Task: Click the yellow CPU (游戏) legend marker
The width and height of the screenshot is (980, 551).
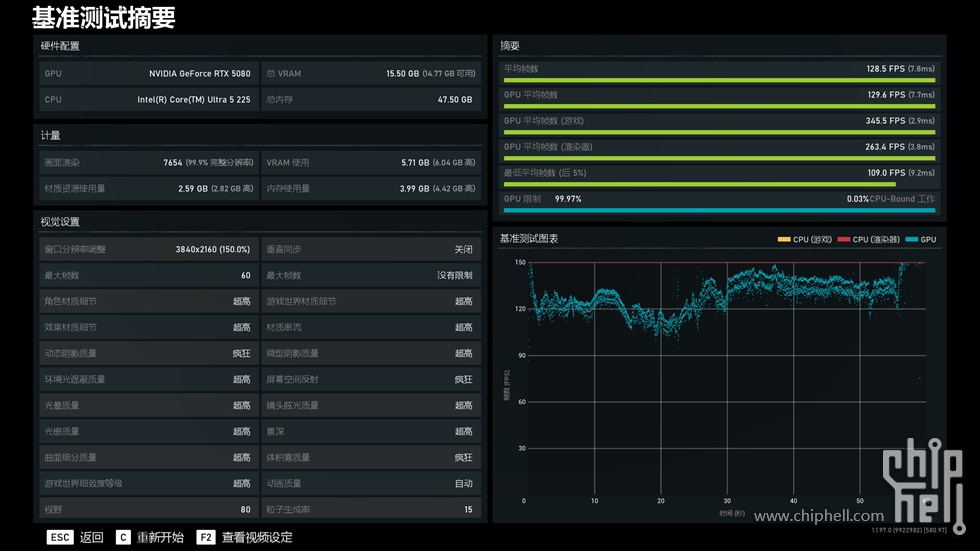Action: pos(784,240)
